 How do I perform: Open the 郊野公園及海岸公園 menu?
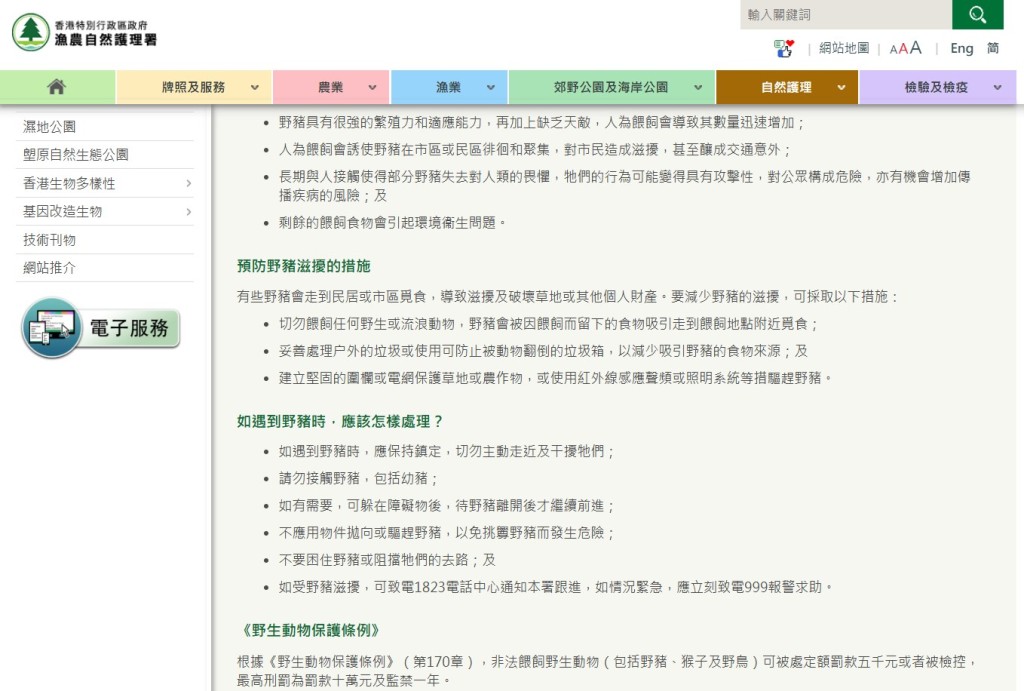(611, 87)
